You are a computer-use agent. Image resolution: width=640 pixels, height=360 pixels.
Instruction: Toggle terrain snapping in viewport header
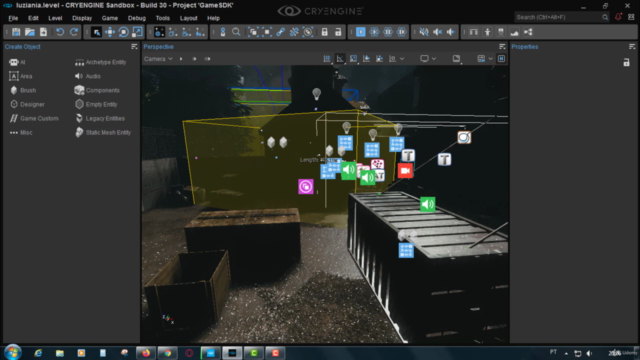[x=366, y=59]
